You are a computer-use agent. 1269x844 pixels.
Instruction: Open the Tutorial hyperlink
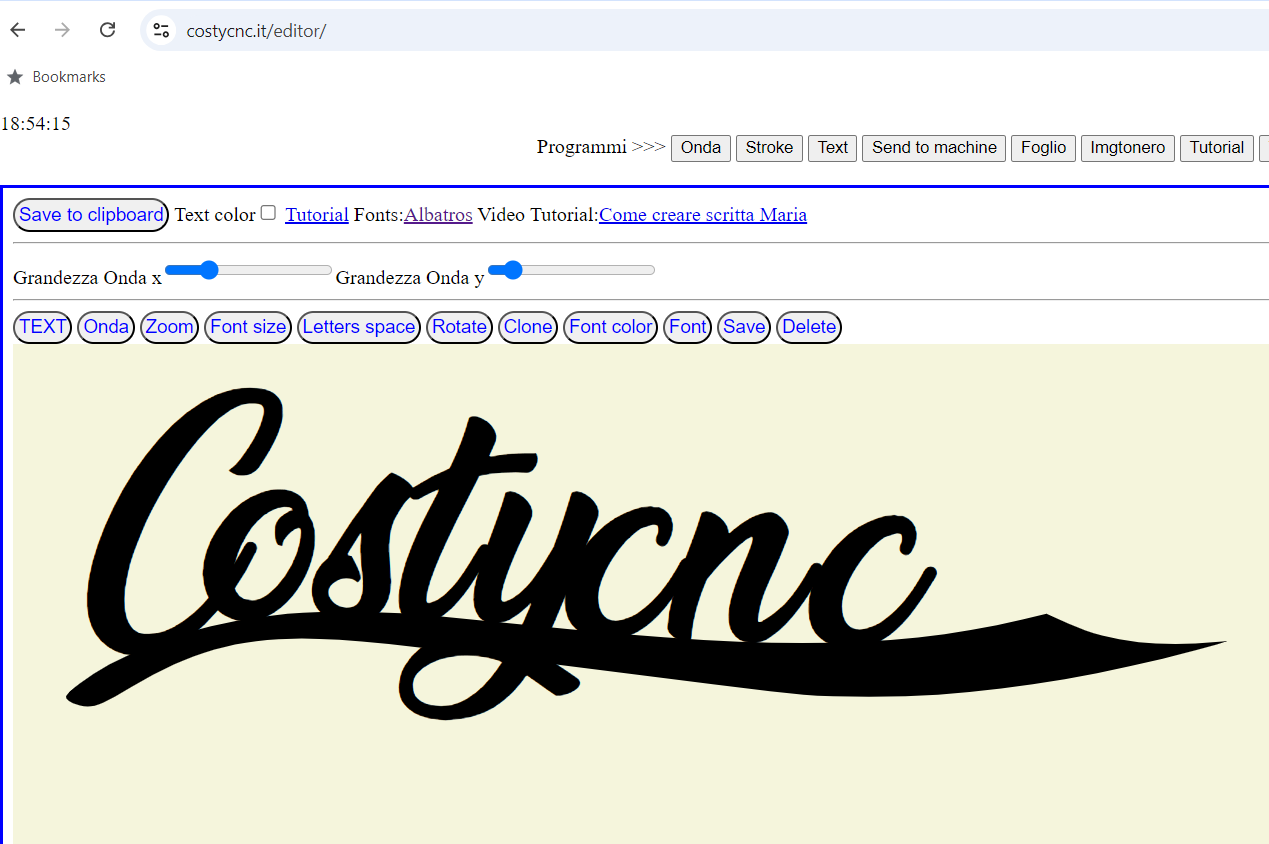[x=317, y=215]
